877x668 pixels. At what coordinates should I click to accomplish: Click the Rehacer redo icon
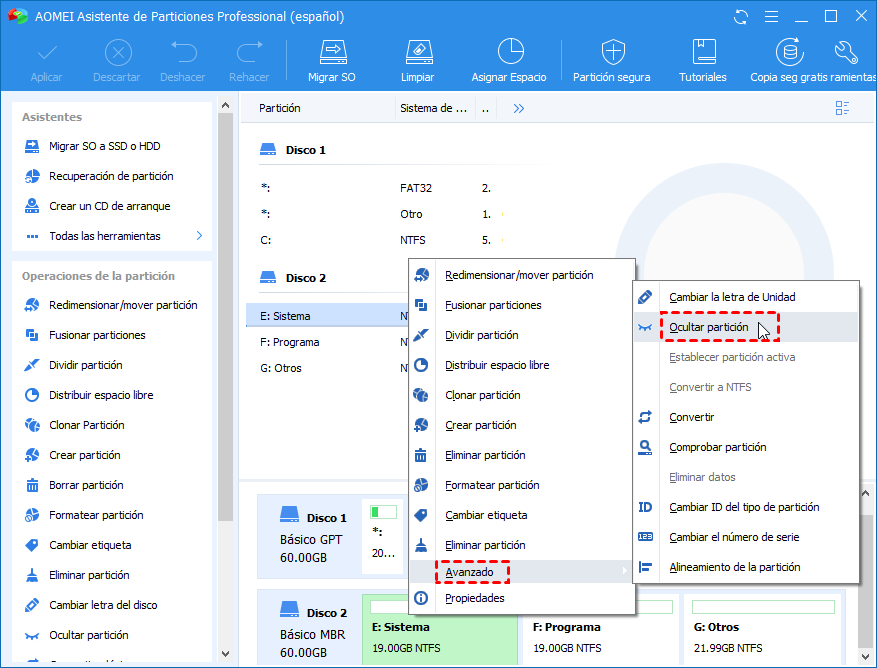point(249,53)
